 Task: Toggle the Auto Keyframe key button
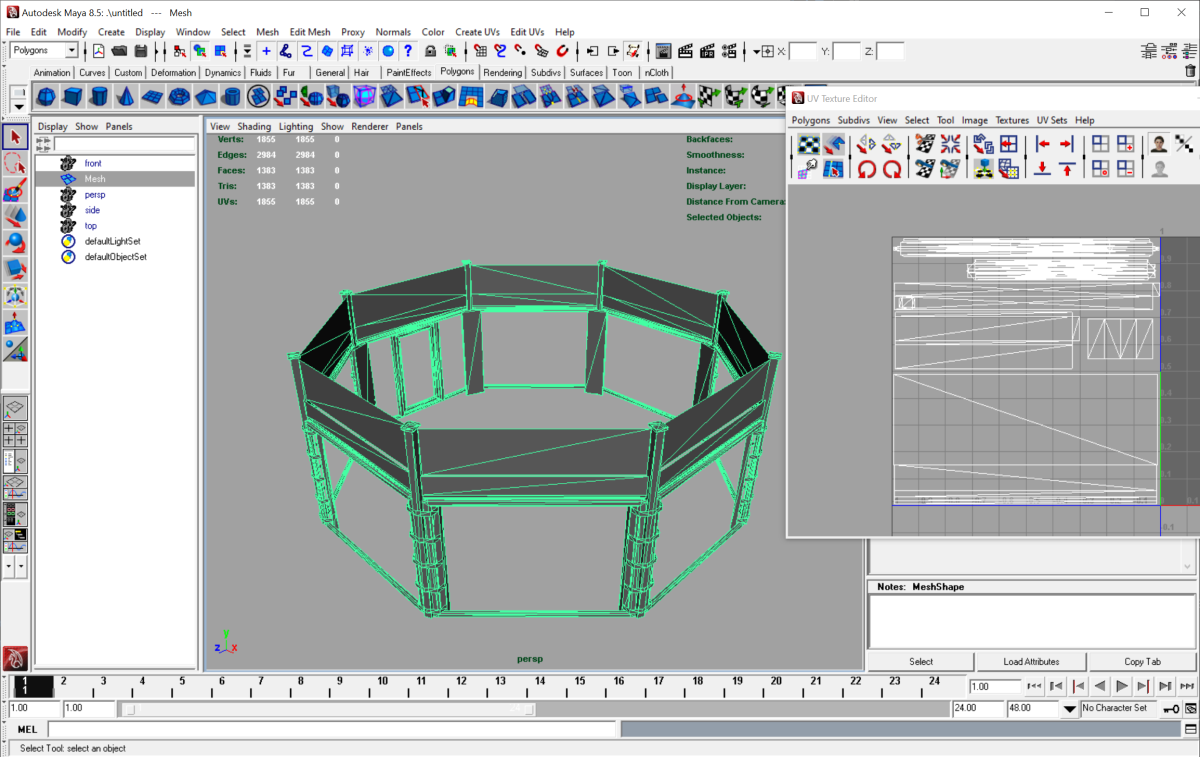(x=1170, y=708)
